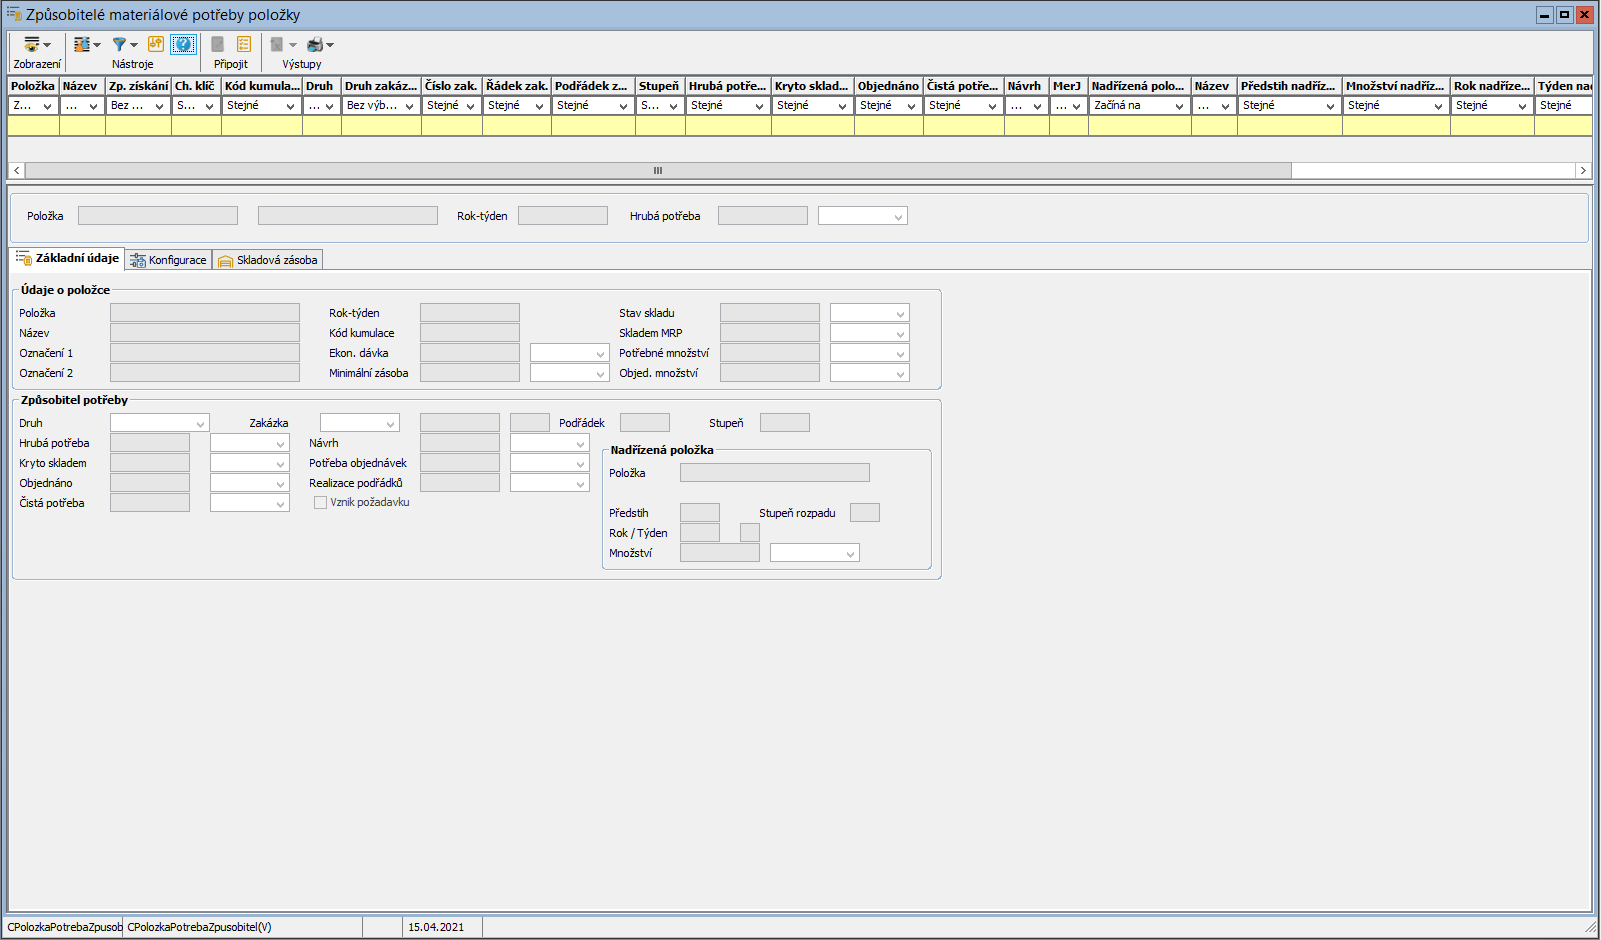1601x940 pixels.
Task: Click the orange checklist icon in Připojit
Action: (x=244, y=44)
